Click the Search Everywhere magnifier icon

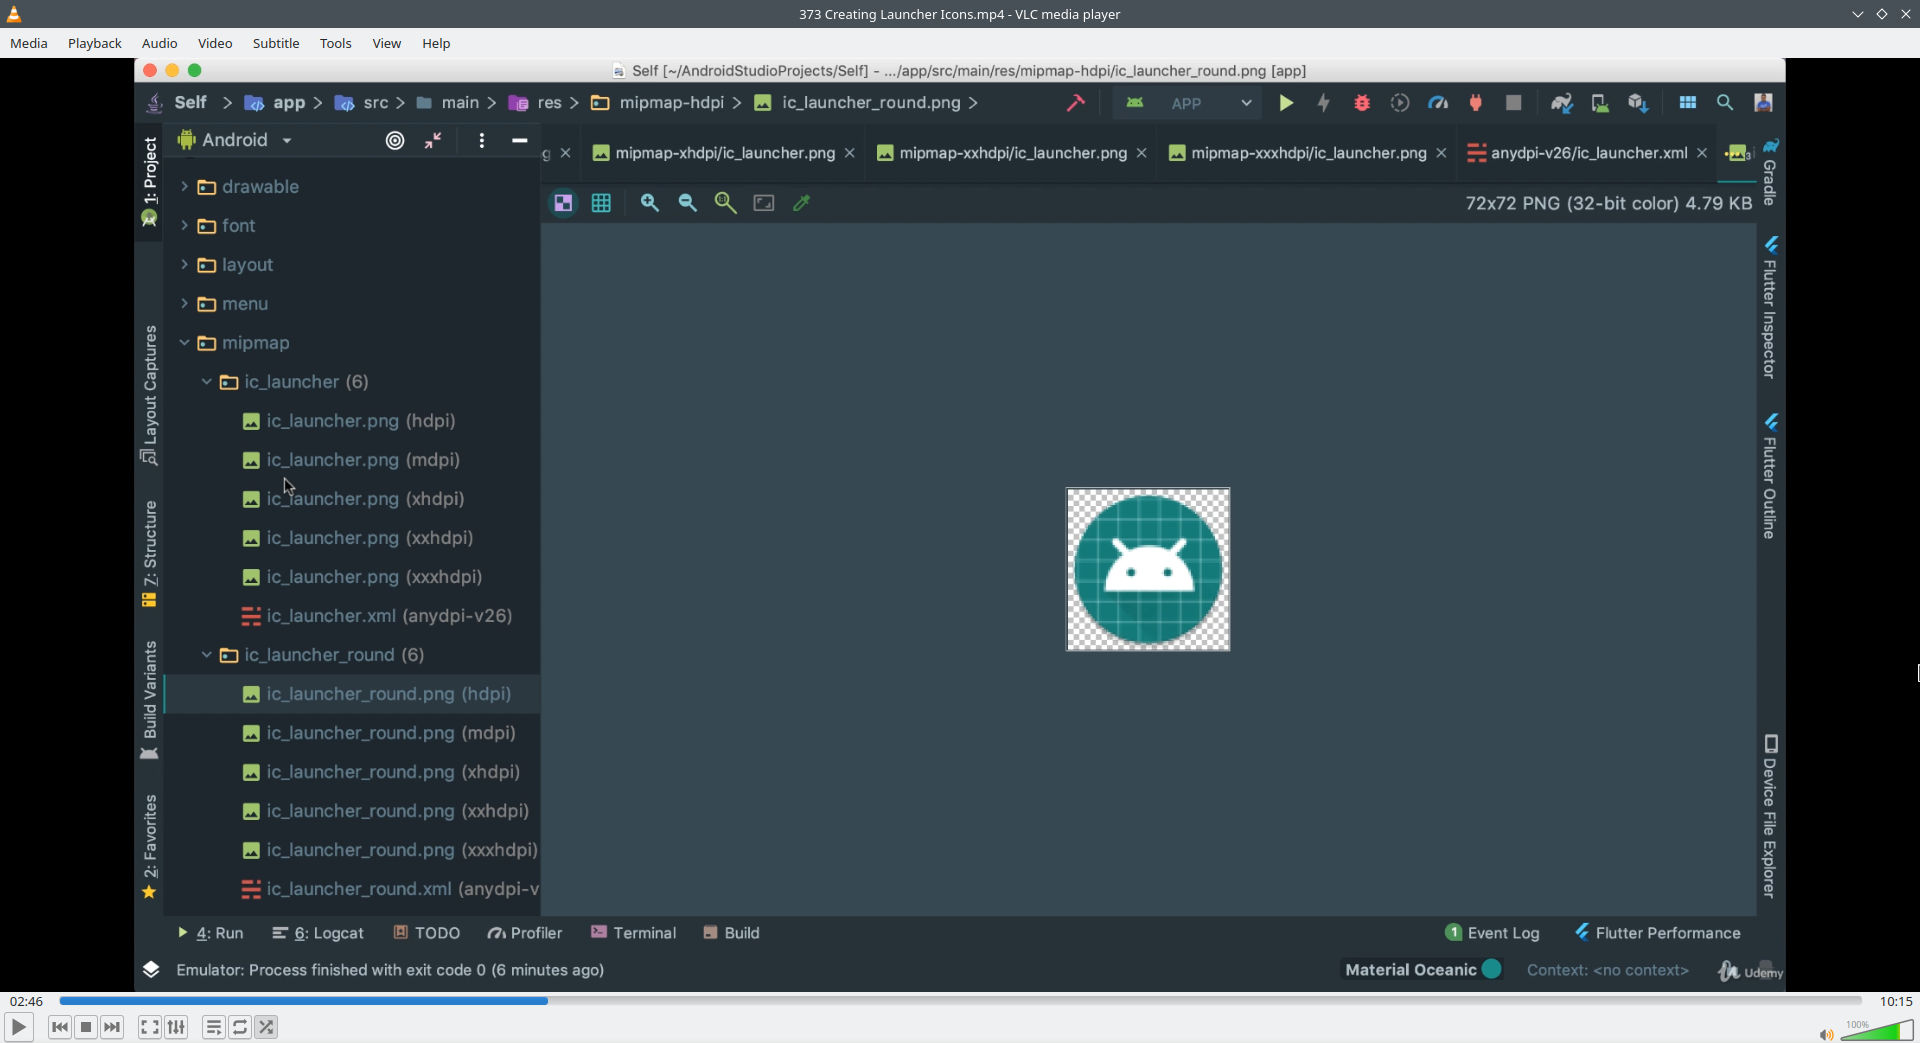[x=1725, y=103]
